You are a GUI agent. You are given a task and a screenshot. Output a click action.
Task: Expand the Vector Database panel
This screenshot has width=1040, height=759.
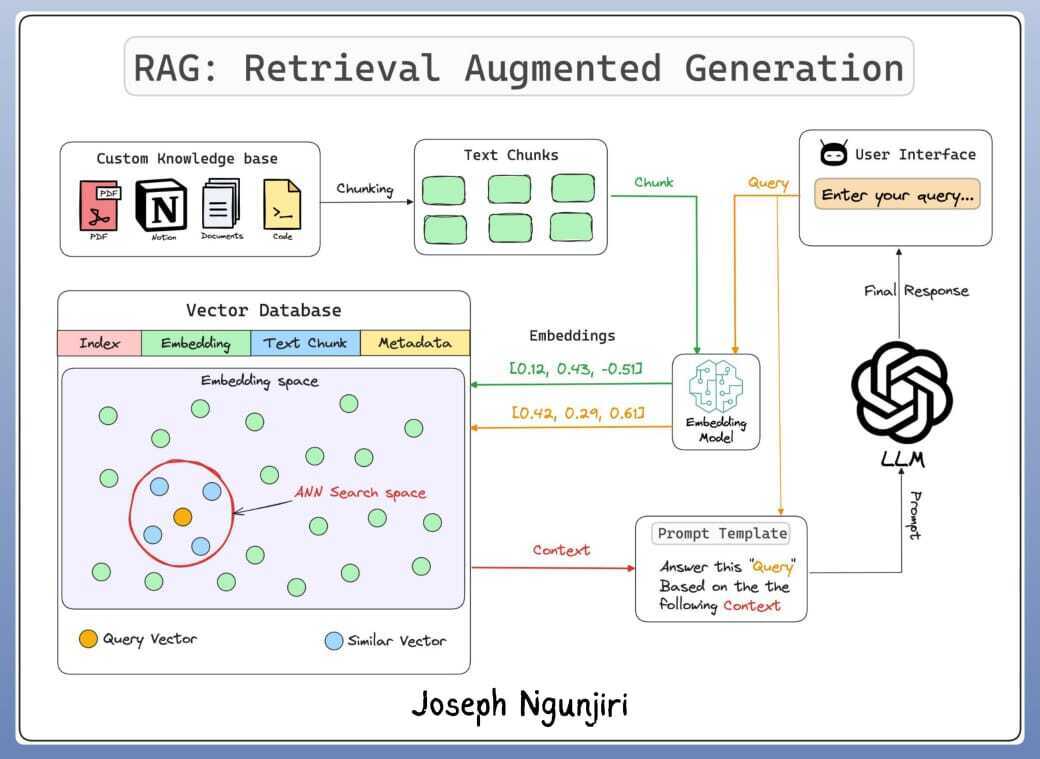tap(265, 310)
